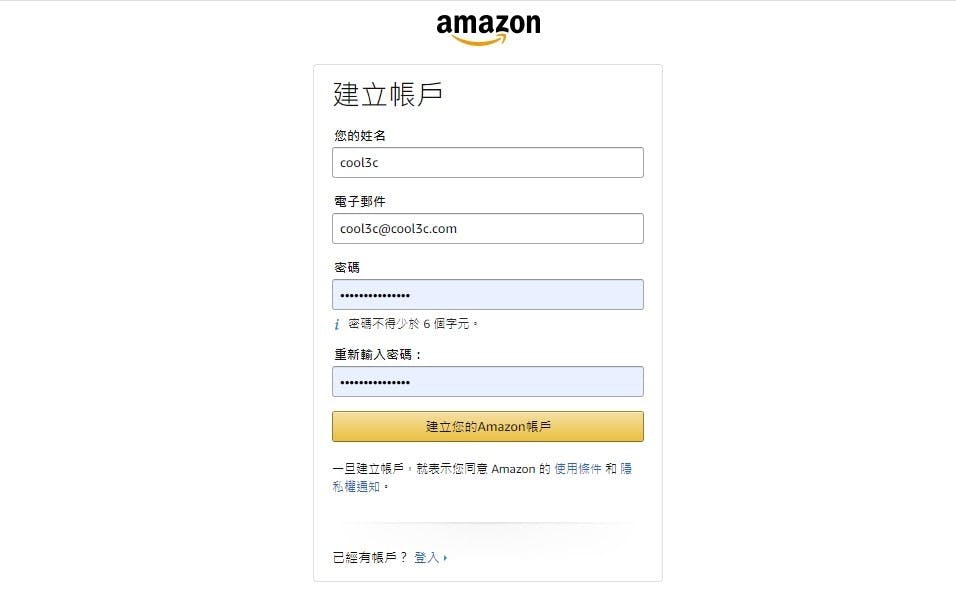Click the 已經有帳戶? text
This screenshot has width=956, height=594.
pyautogui.click(x=369, y=558)
